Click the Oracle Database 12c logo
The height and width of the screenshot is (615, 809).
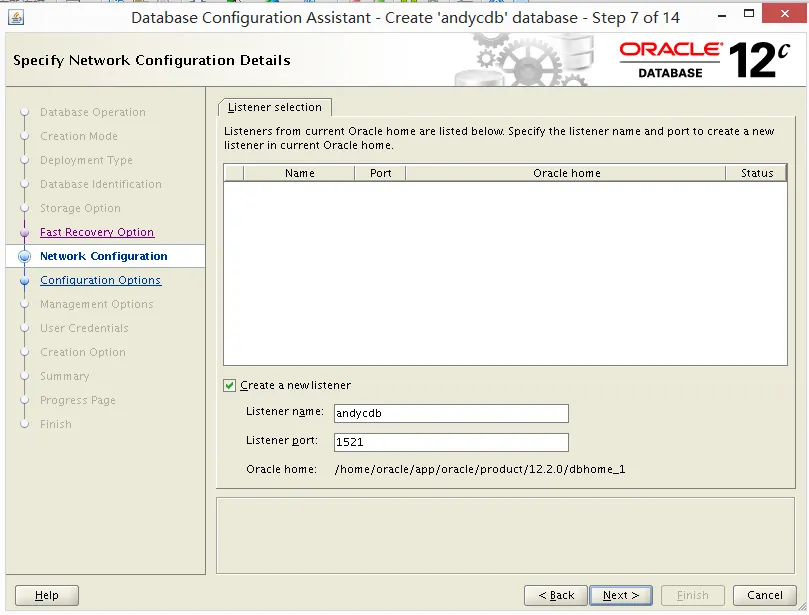click(x=705, y=60)
